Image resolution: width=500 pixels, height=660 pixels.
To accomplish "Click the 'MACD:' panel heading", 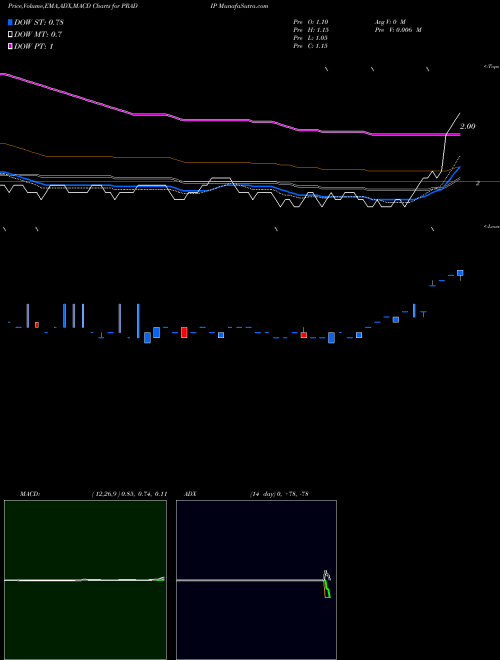I will point(29,494).
